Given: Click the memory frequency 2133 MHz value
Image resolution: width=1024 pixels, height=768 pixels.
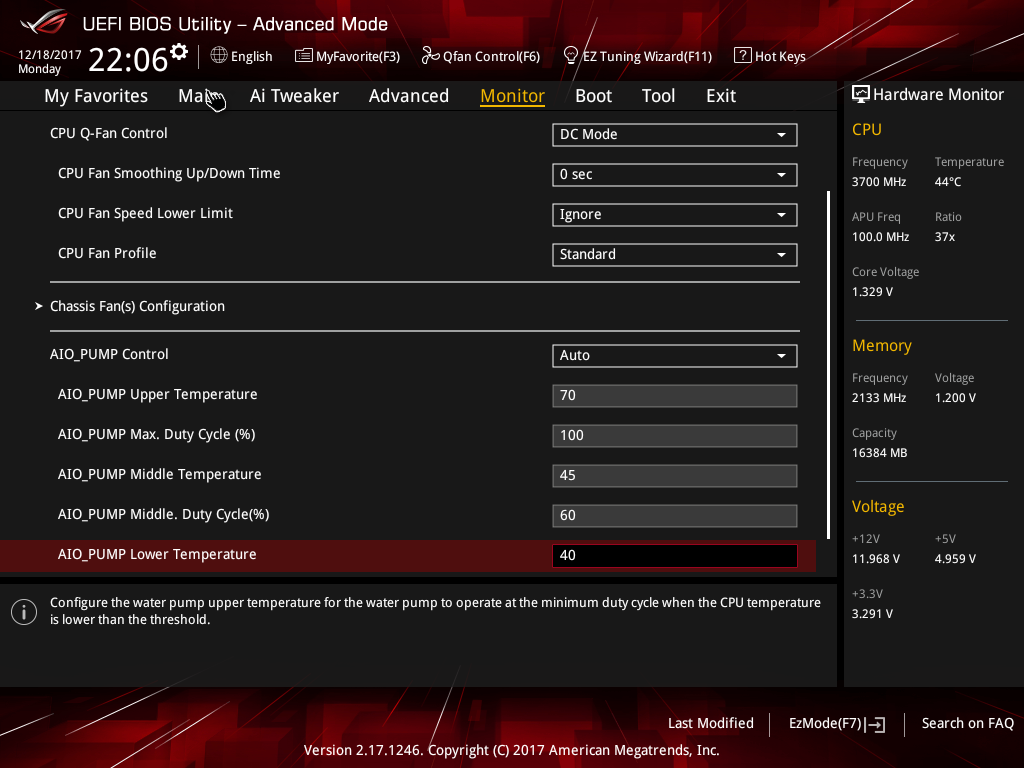Looking at the screenshot, I should [x=878, y=398].
